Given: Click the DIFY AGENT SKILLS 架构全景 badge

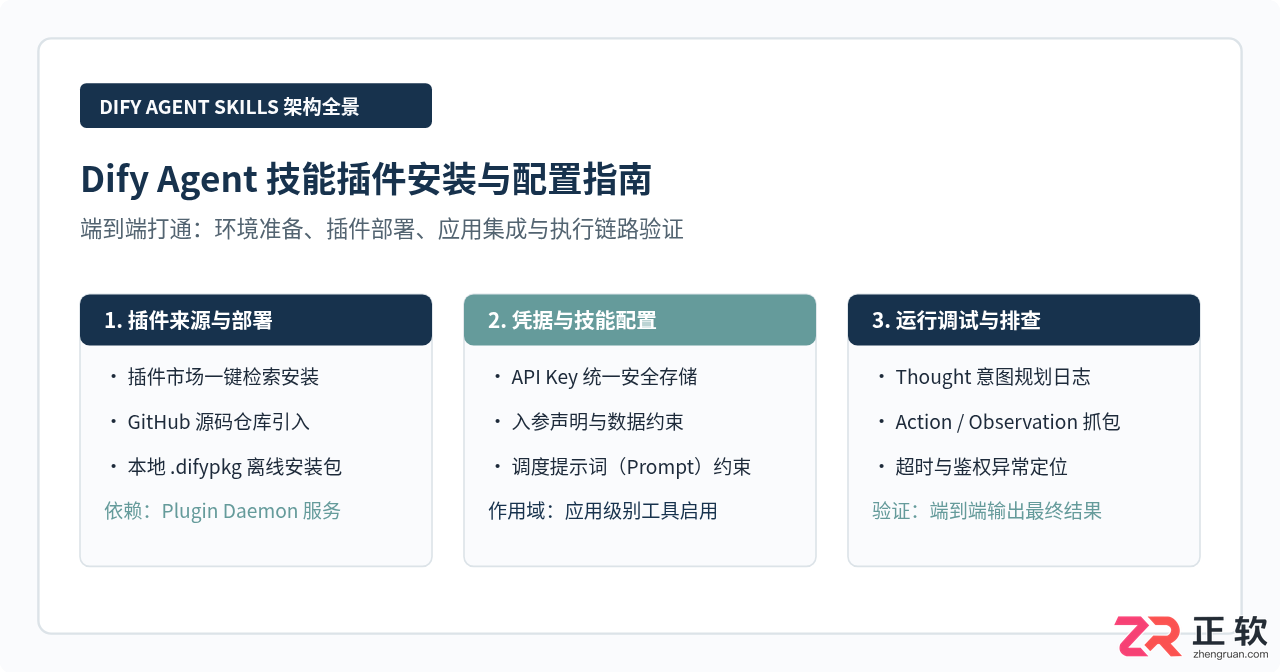Looking at the screenshot, I should (256, 106).
